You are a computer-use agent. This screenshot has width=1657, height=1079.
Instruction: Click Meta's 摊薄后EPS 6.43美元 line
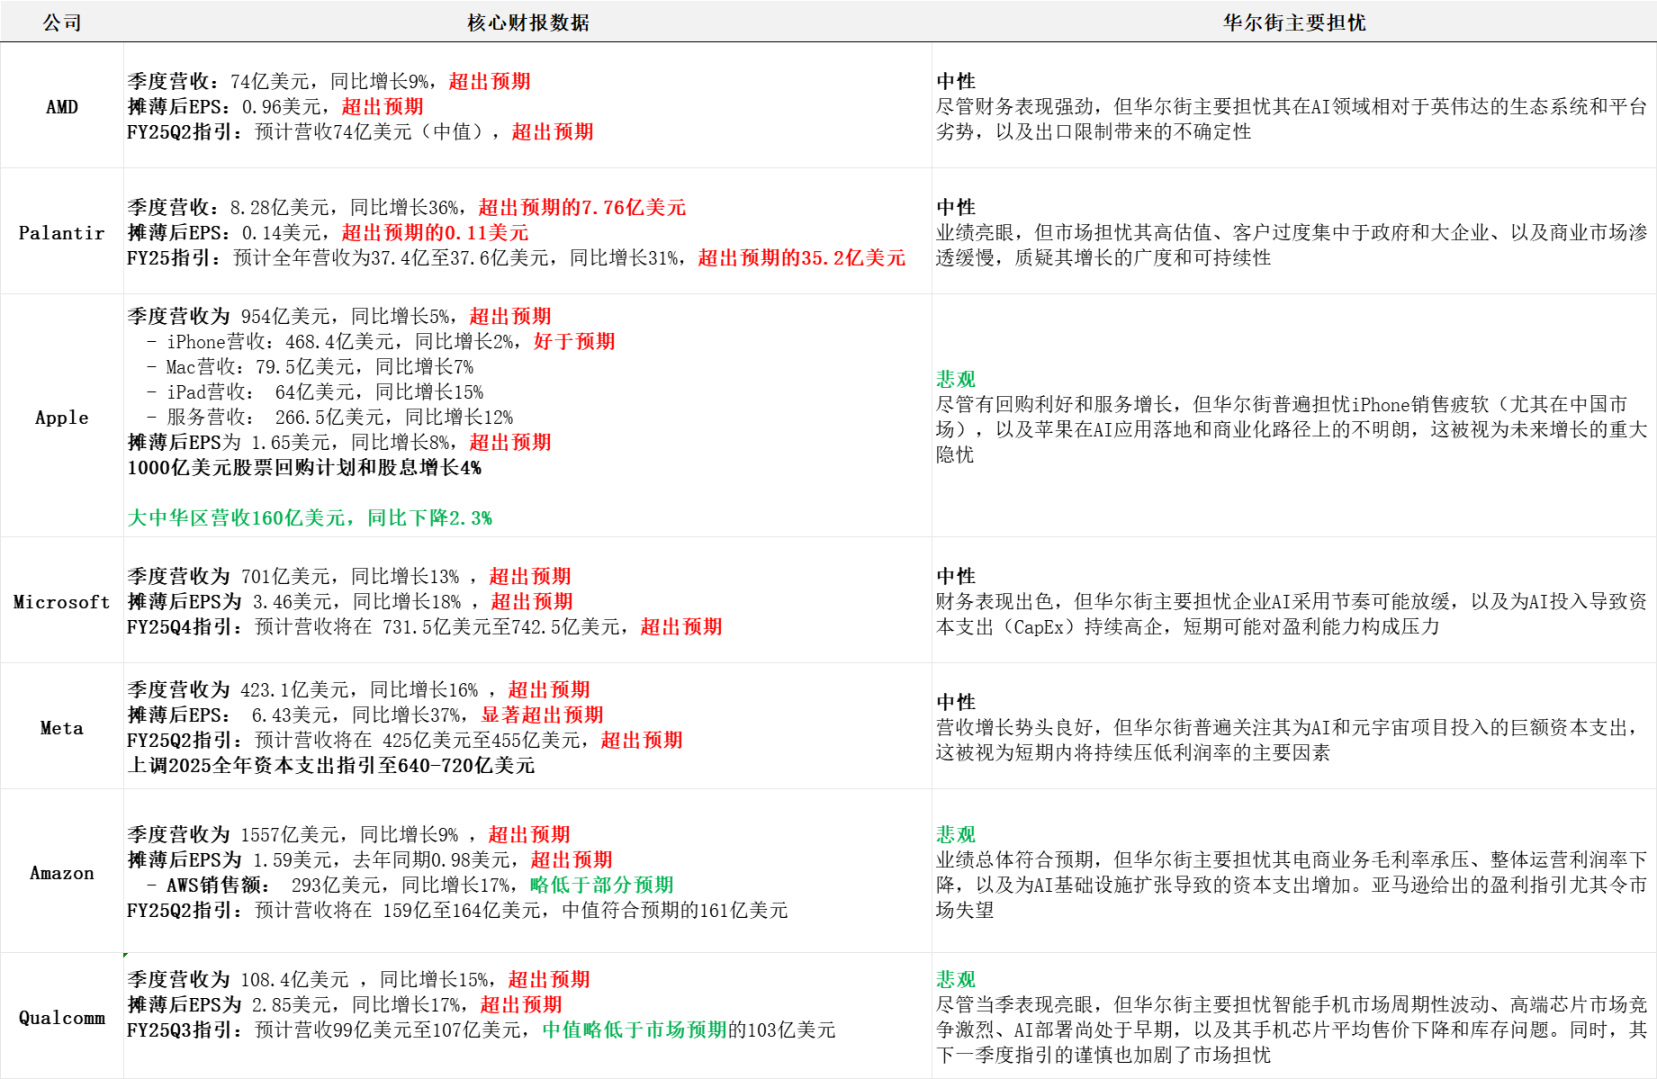click(365, 714)
